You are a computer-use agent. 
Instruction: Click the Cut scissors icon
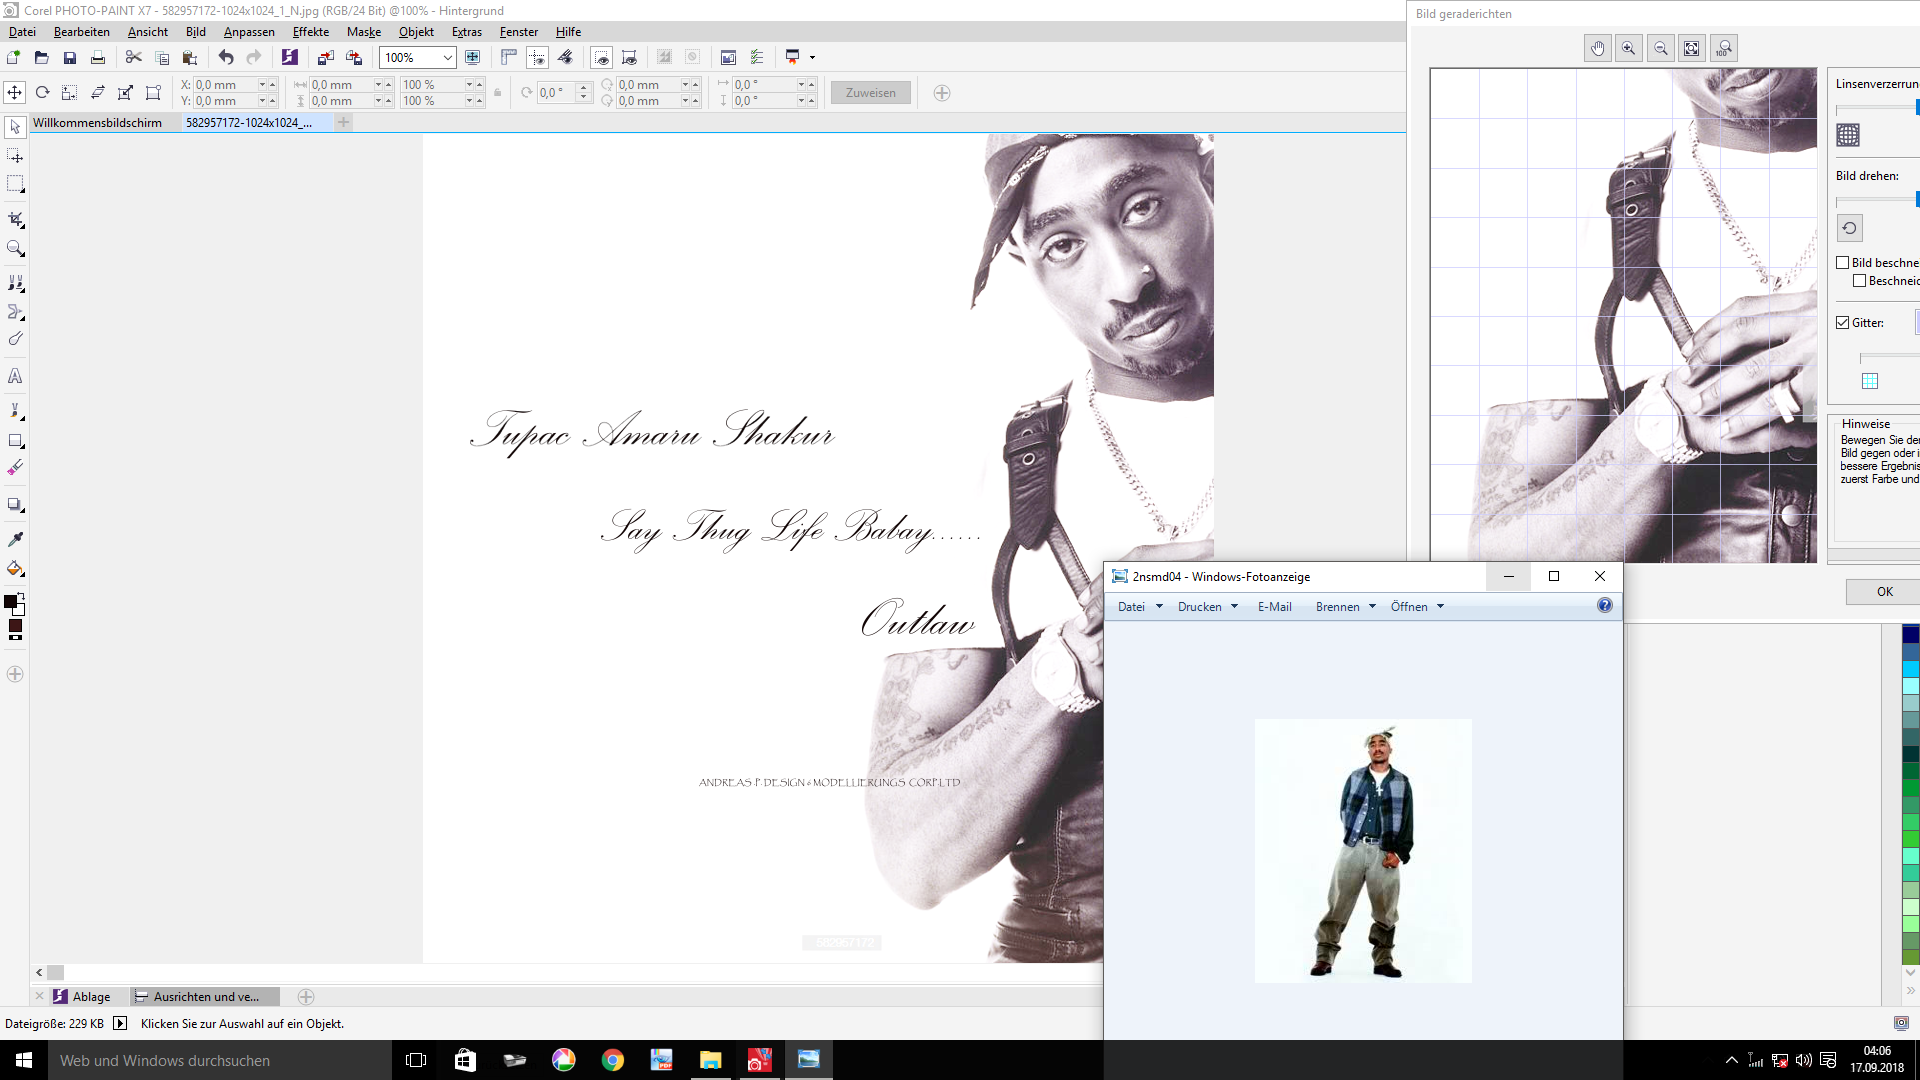(133, 57)
